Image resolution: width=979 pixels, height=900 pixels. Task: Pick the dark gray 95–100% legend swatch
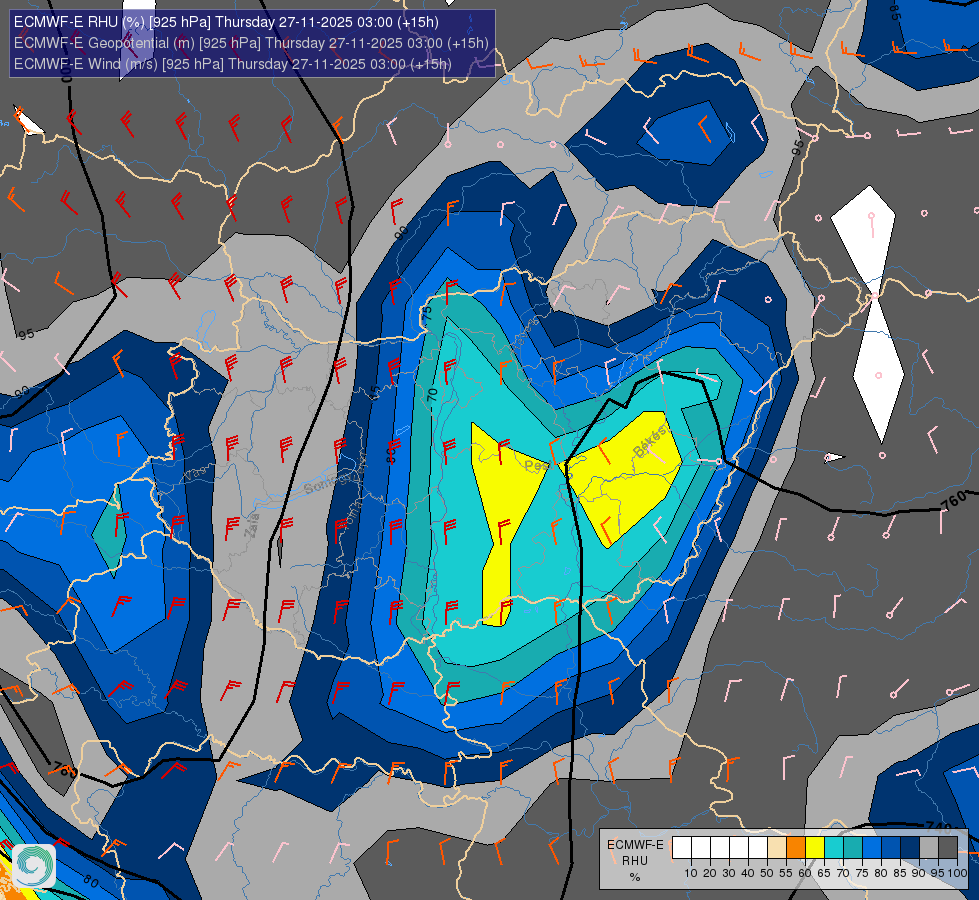tap(948, 848)
